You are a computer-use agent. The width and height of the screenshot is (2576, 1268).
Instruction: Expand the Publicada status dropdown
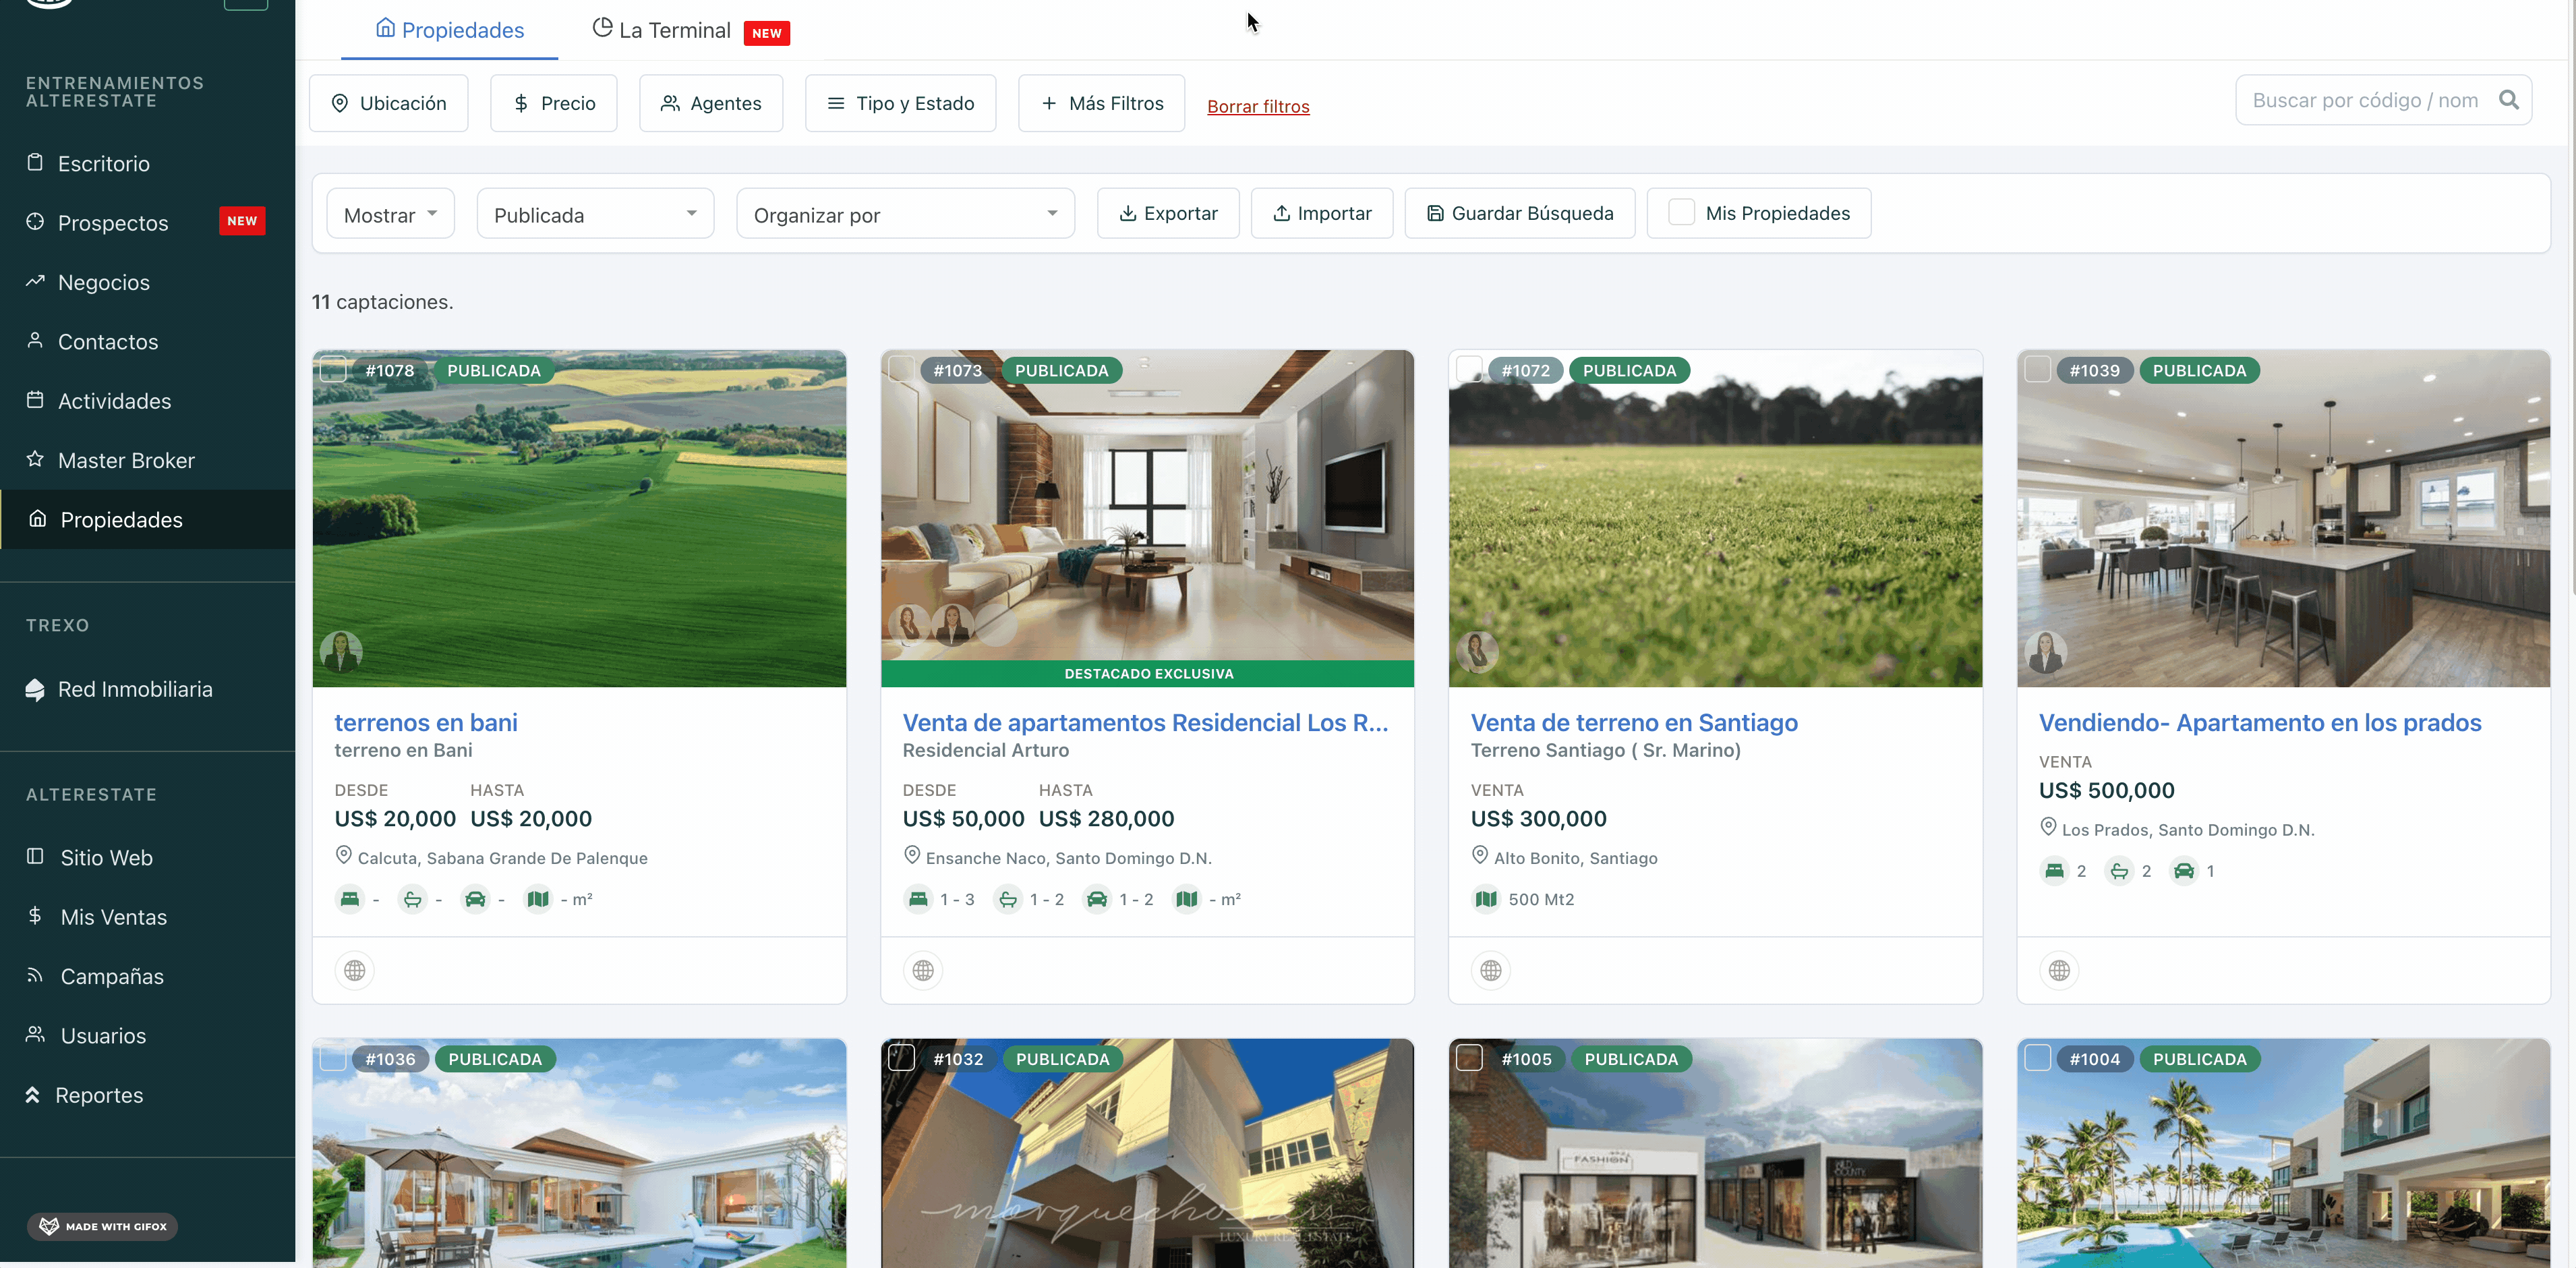[x=595, y=214]
